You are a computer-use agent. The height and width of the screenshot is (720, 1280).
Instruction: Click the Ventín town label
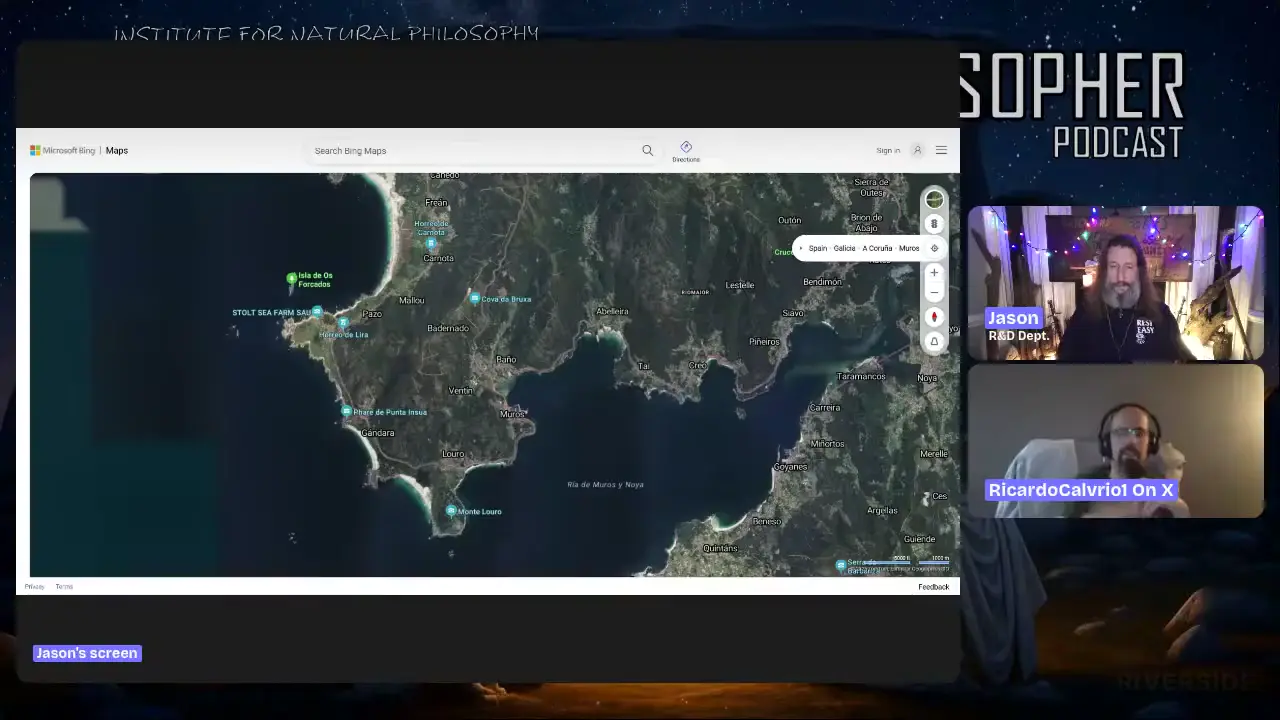tap(460, 390)
